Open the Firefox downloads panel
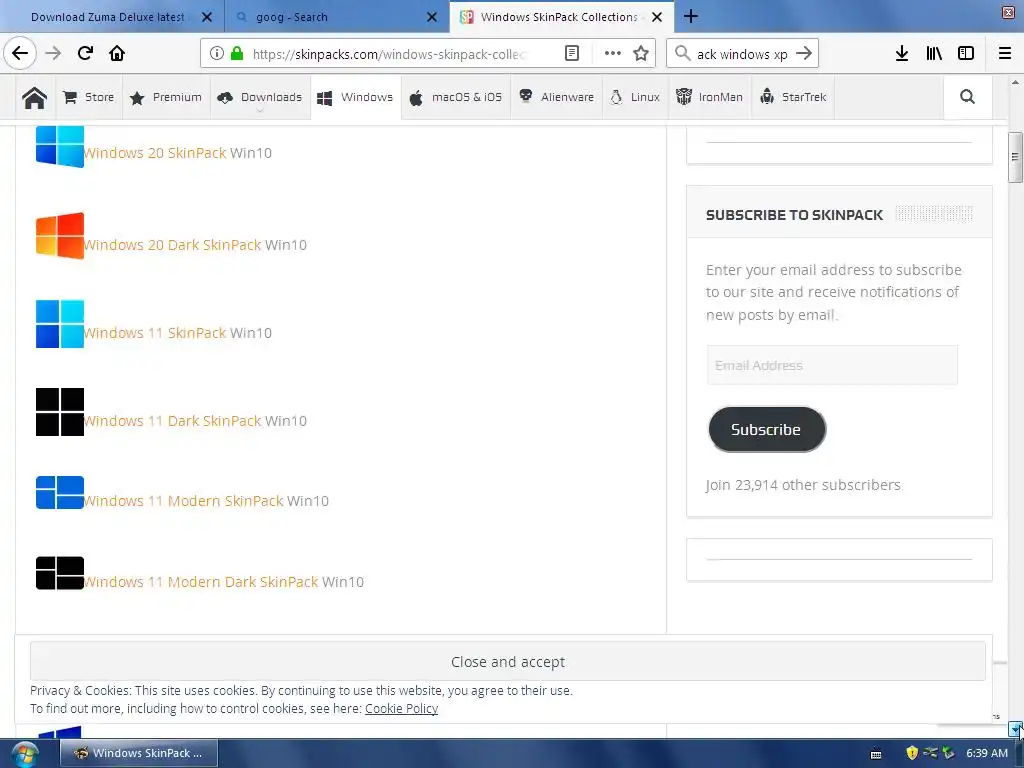 (902, 54)
